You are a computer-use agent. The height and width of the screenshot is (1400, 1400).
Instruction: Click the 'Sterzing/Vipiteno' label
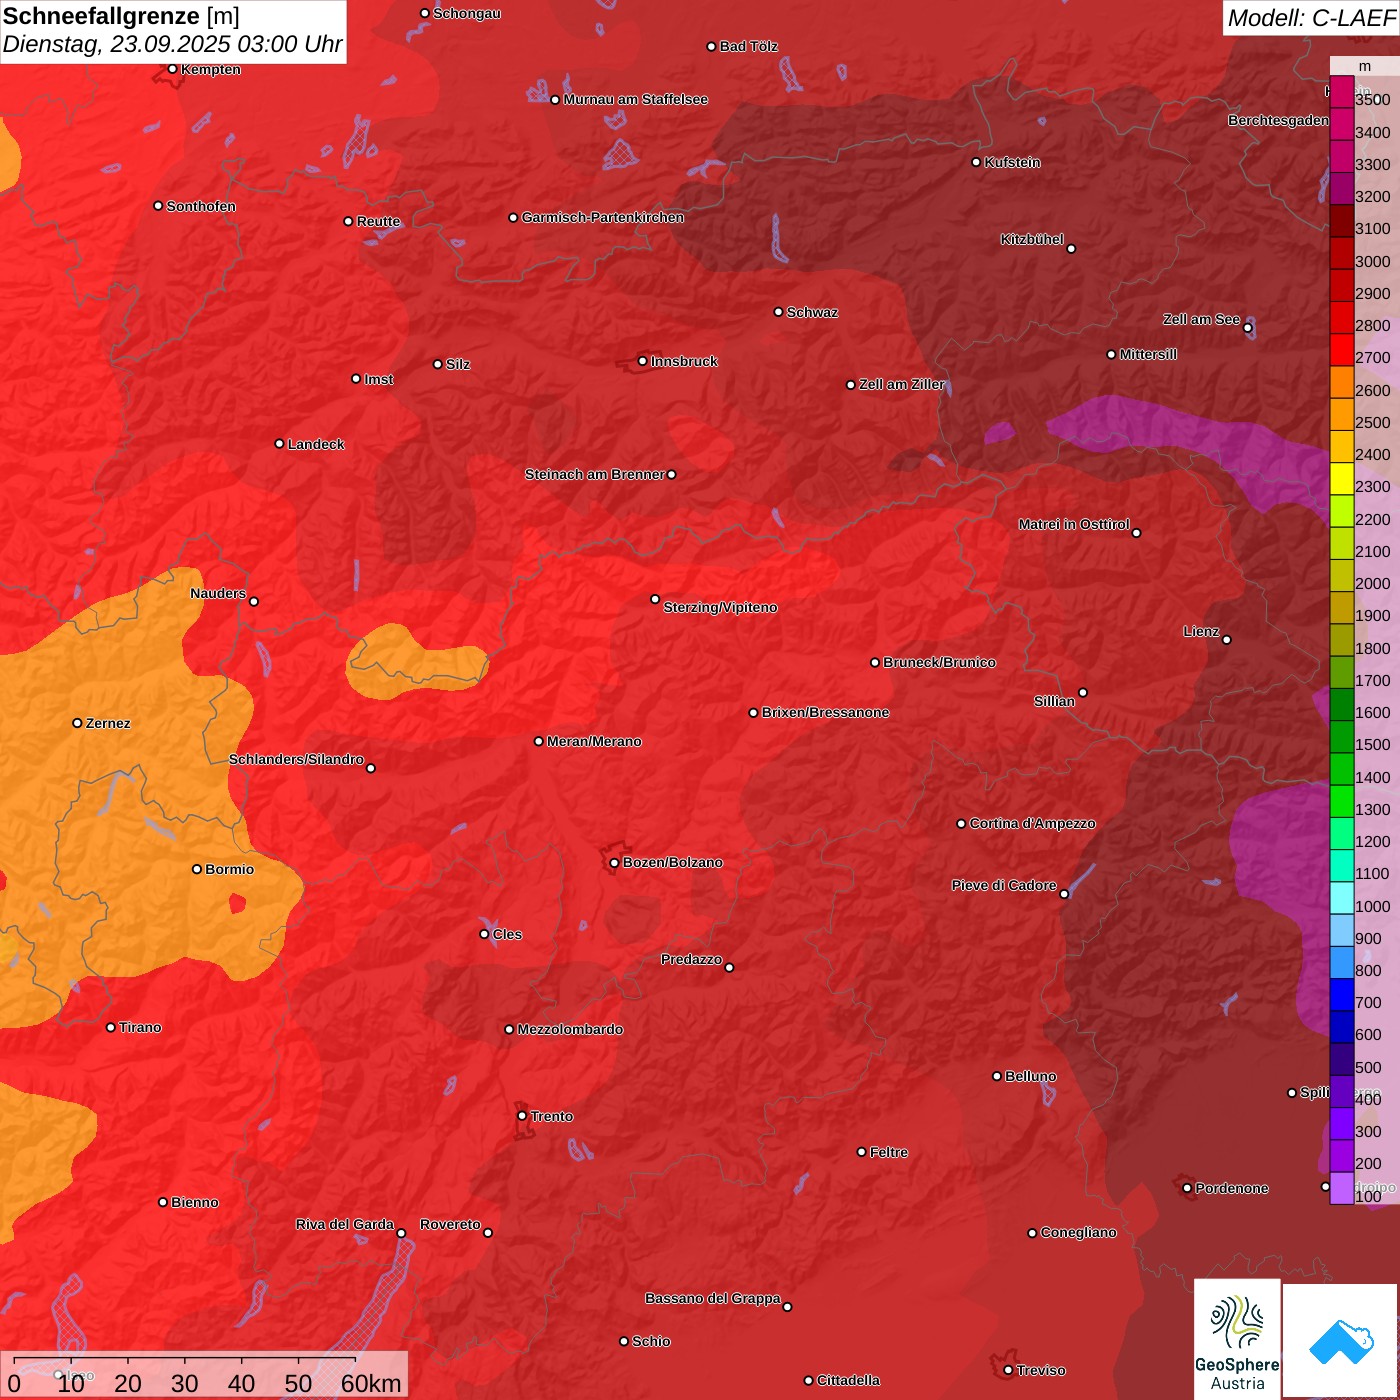click(x=720, y=607)
